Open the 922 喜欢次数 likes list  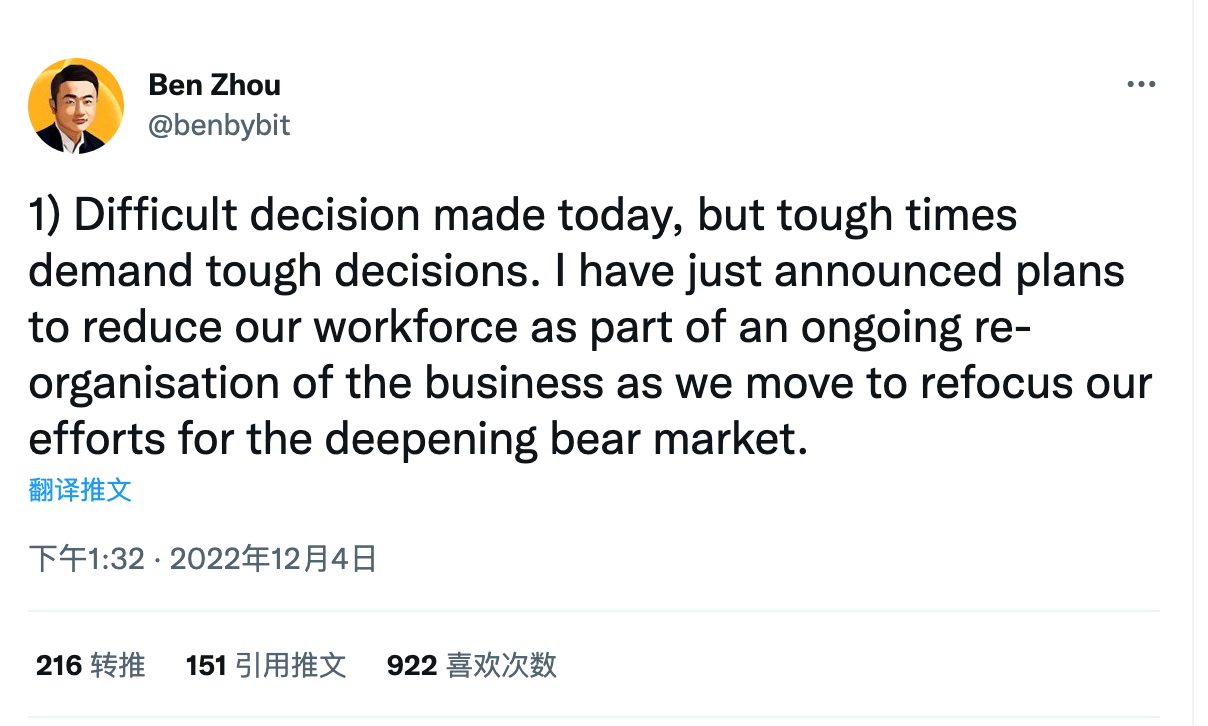point(470,664)
